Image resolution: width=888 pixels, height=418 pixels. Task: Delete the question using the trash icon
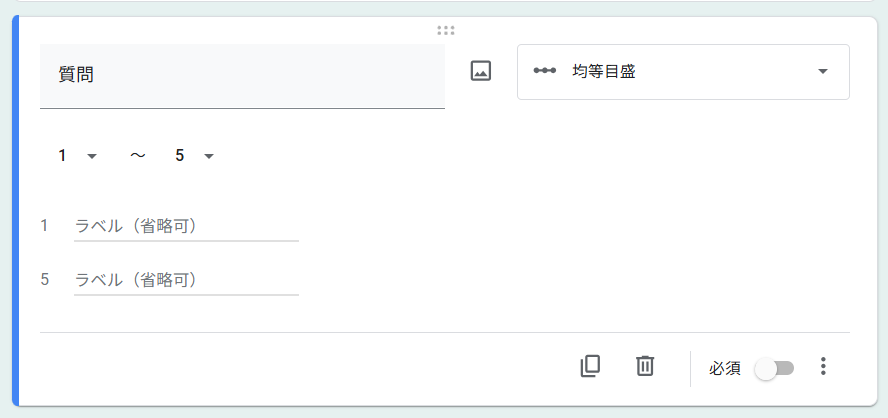point(644,366)
